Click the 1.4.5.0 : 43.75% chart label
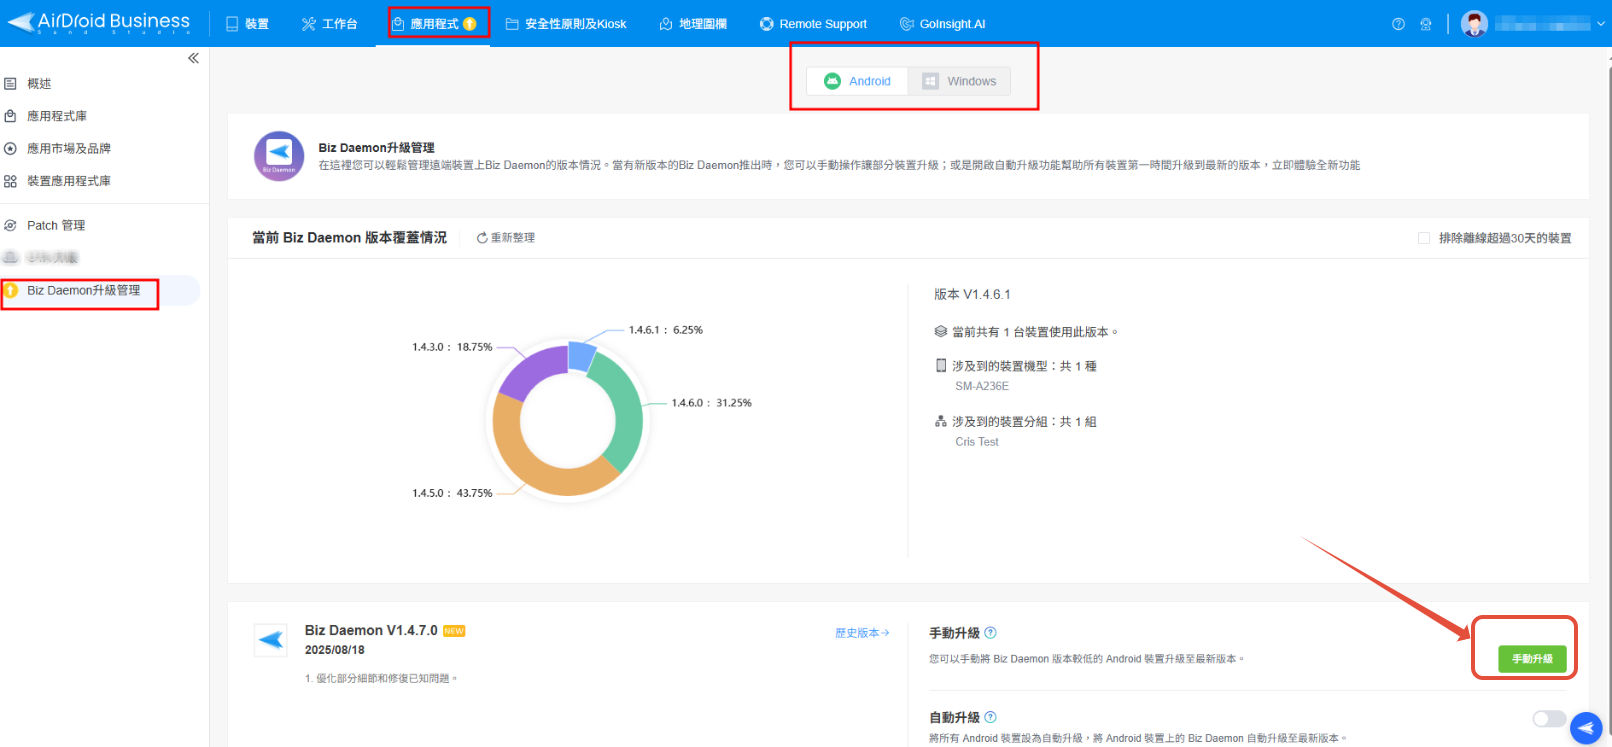Image resolution: width=1612 pixels, height=747 pixels. [452, 493]
